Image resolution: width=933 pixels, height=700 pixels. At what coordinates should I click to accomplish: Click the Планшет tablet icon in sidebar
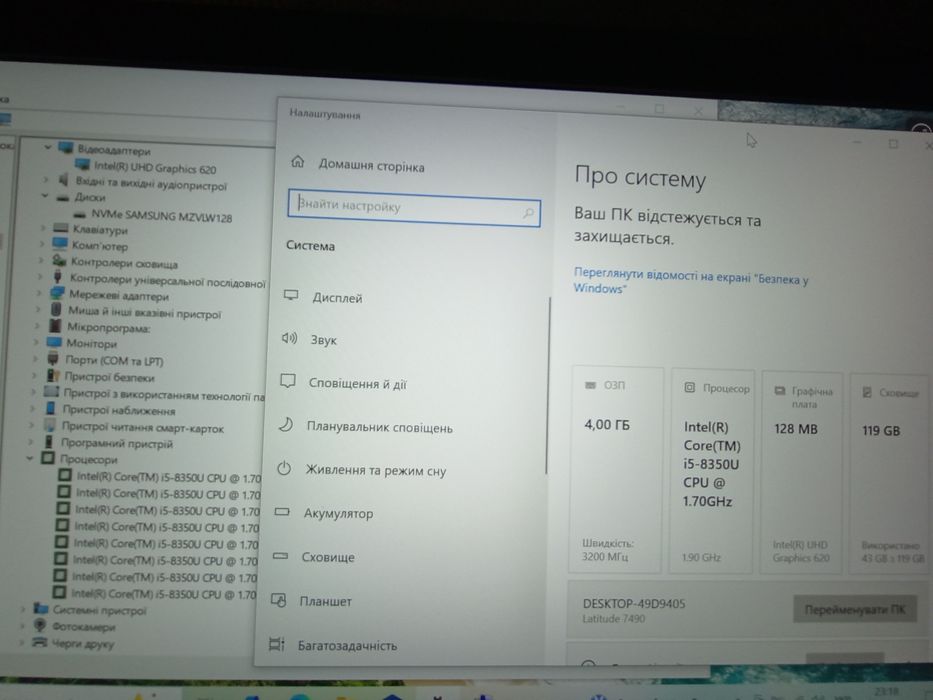278,600
